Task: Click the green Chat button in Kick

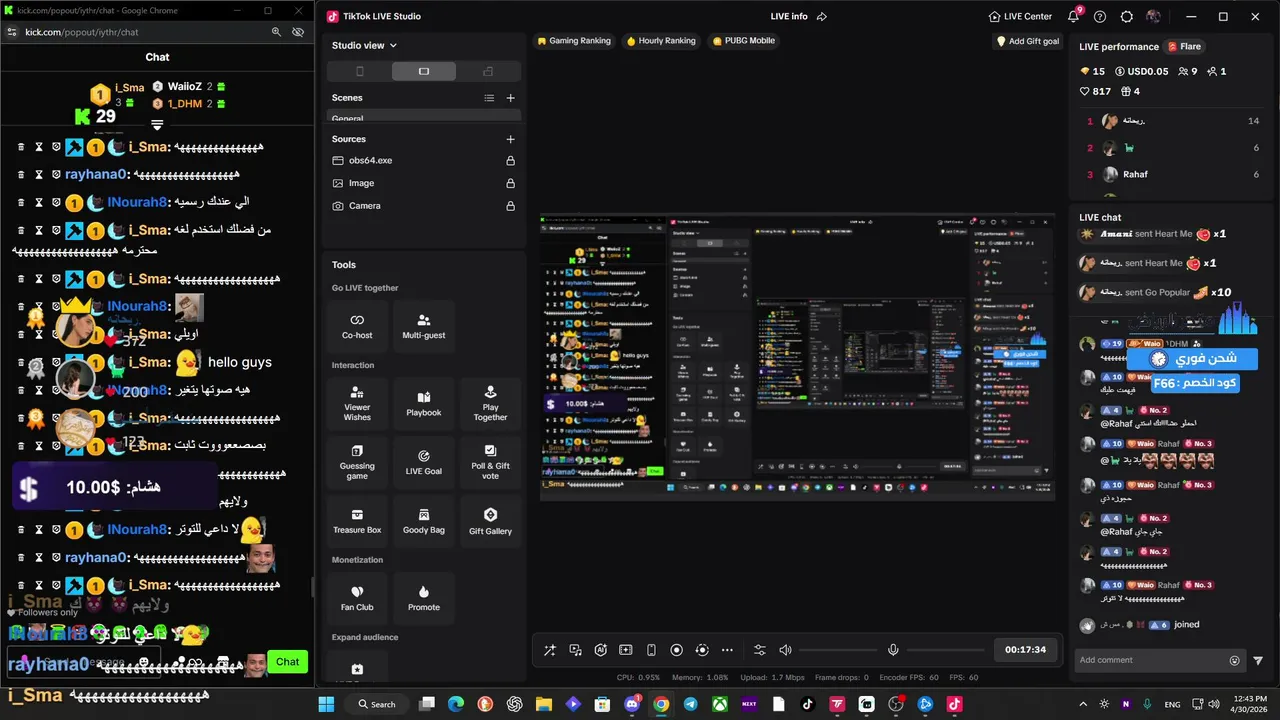Action: point(288,662)
